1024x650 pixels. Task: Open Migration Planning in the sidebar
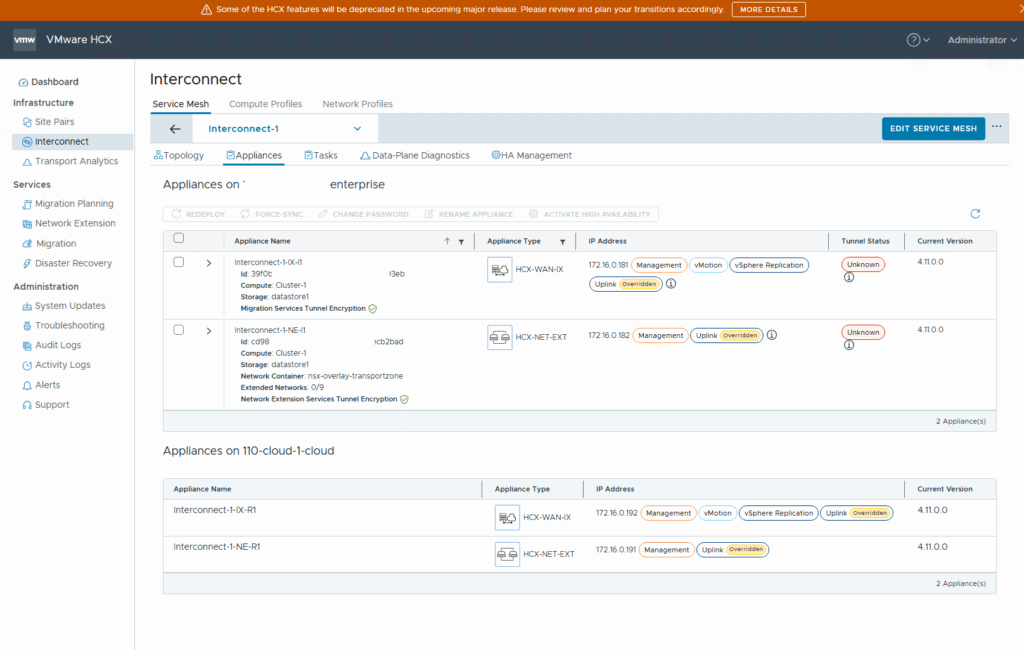click(x=74, y=204)
